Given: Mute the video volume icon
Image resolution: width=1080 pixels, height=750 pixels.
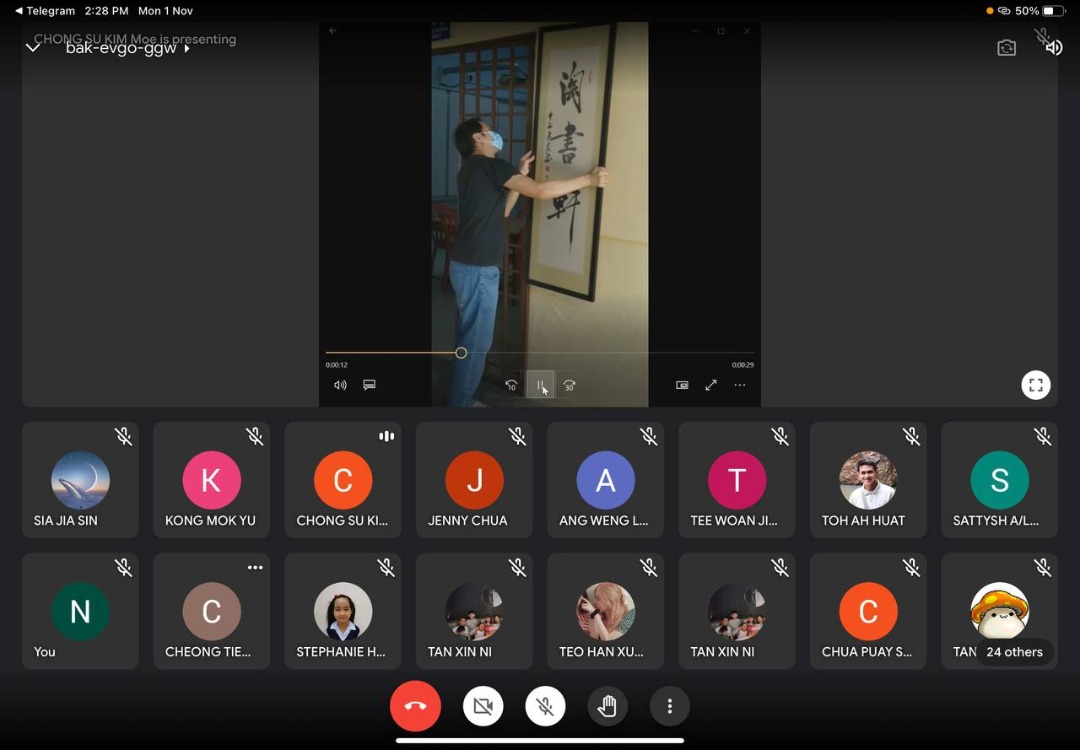Looking at the screenshot, I should tap(340, 385).
